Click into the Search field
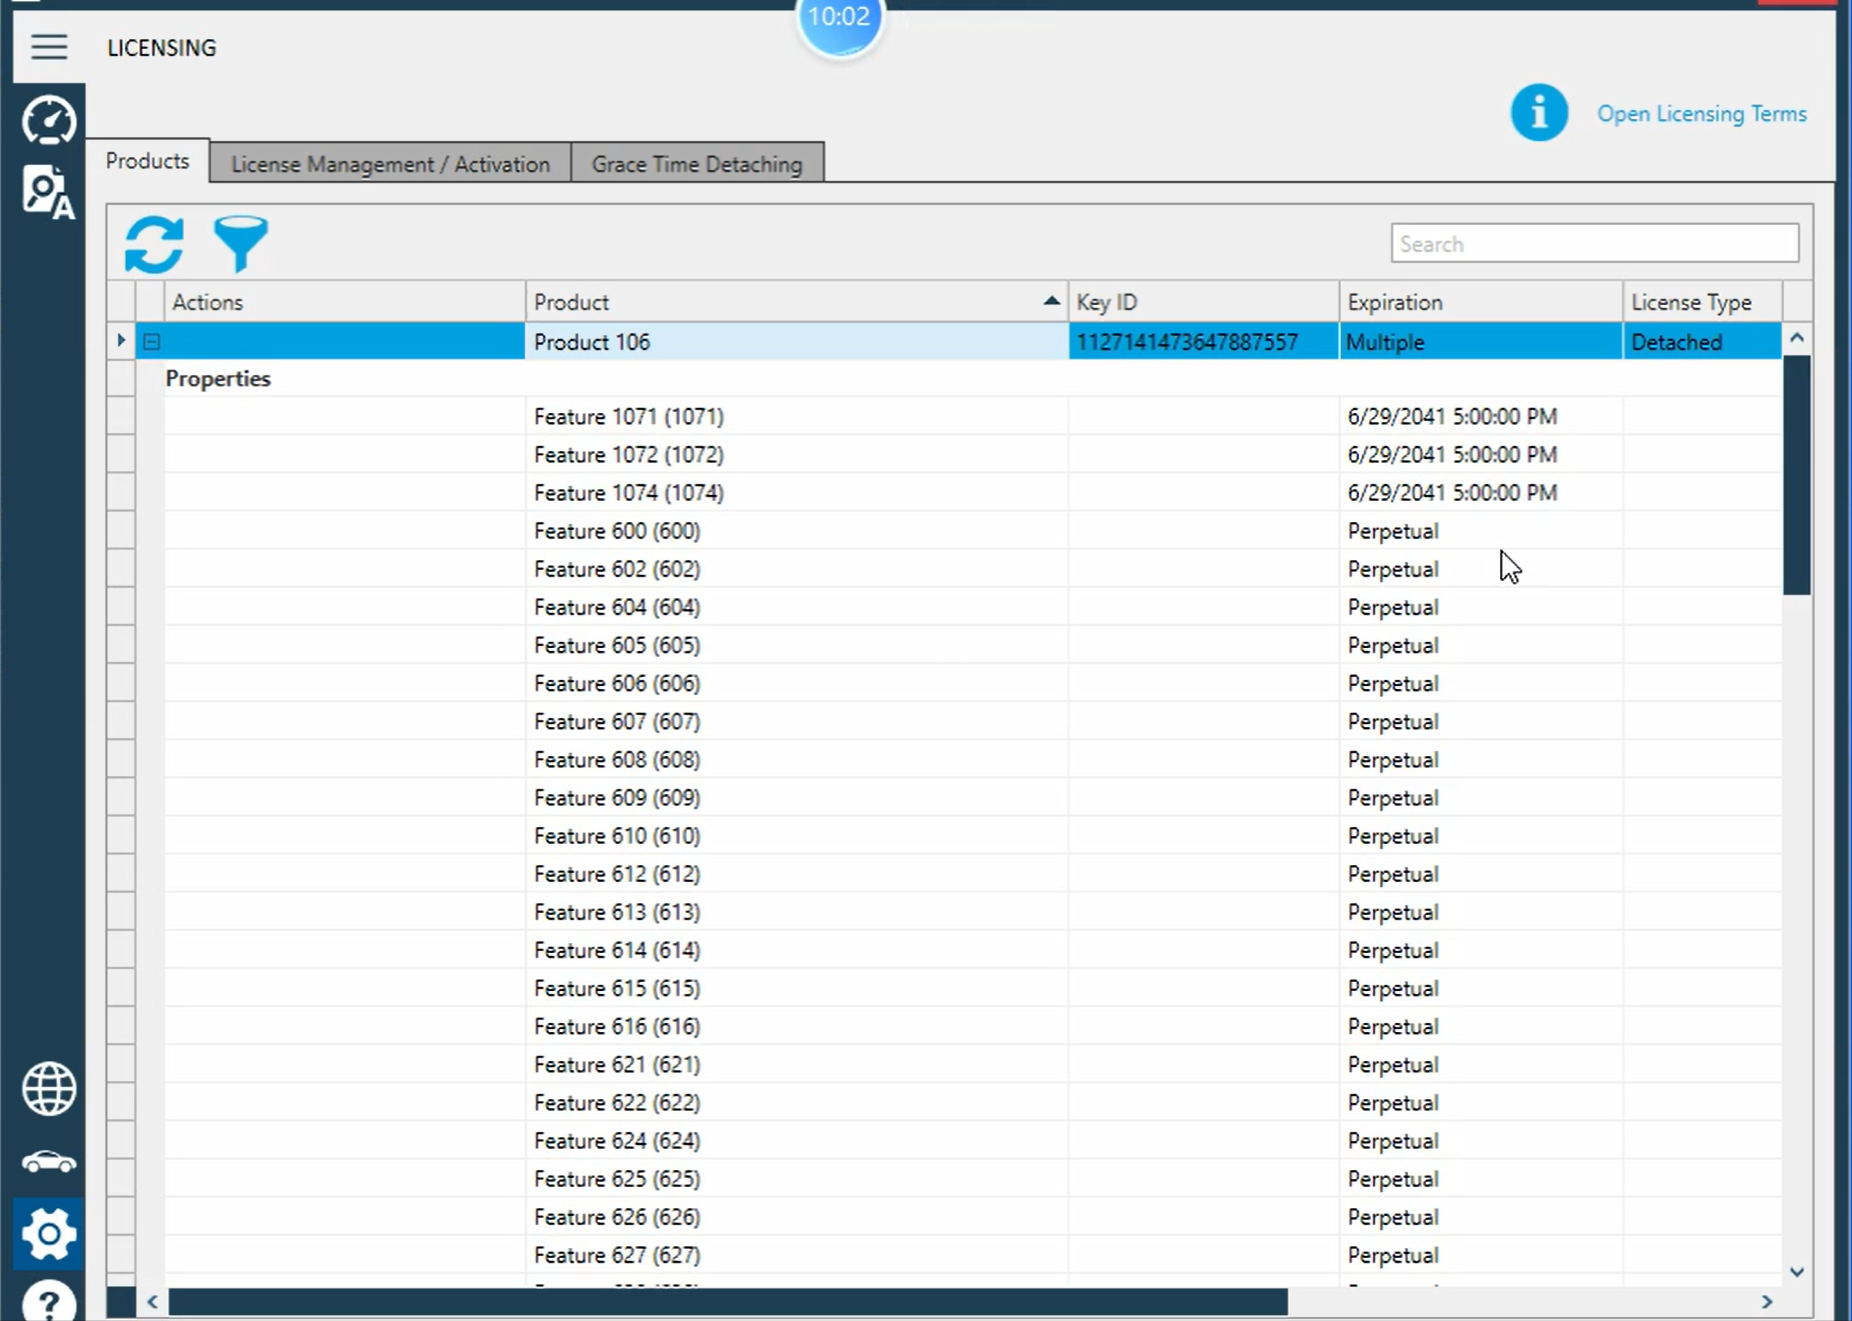 tap(1594, 244)
